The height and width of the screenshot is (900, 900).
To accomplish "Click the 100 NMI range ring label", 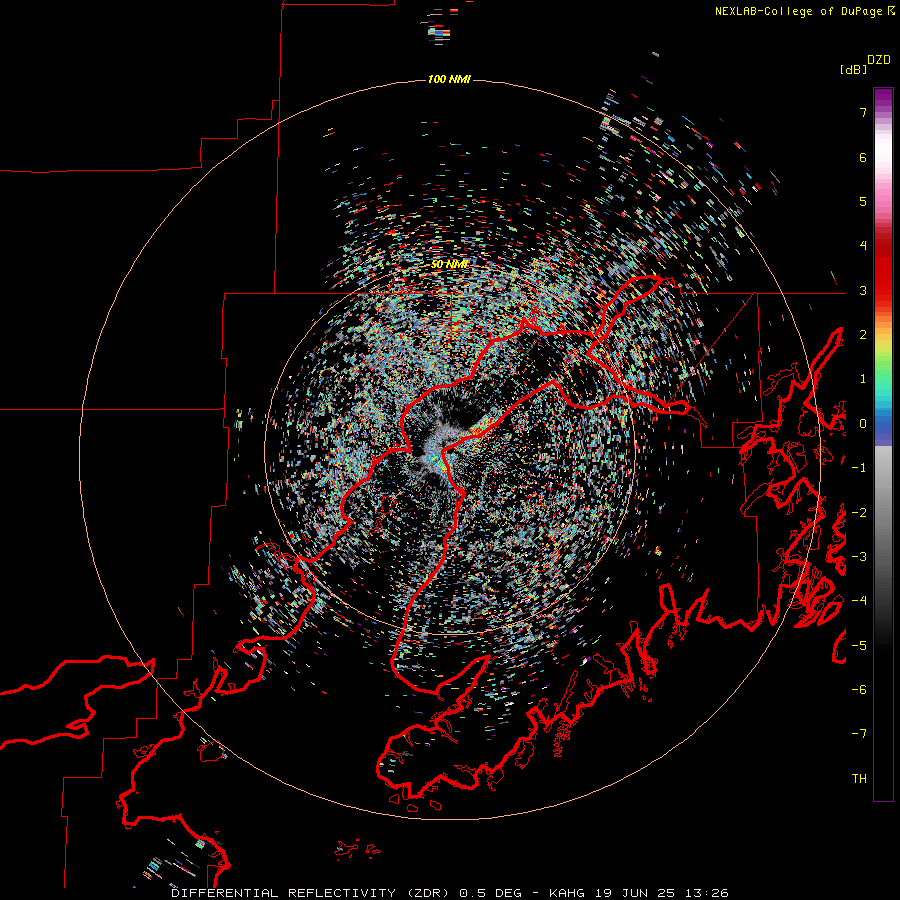I will coord(449,79).
